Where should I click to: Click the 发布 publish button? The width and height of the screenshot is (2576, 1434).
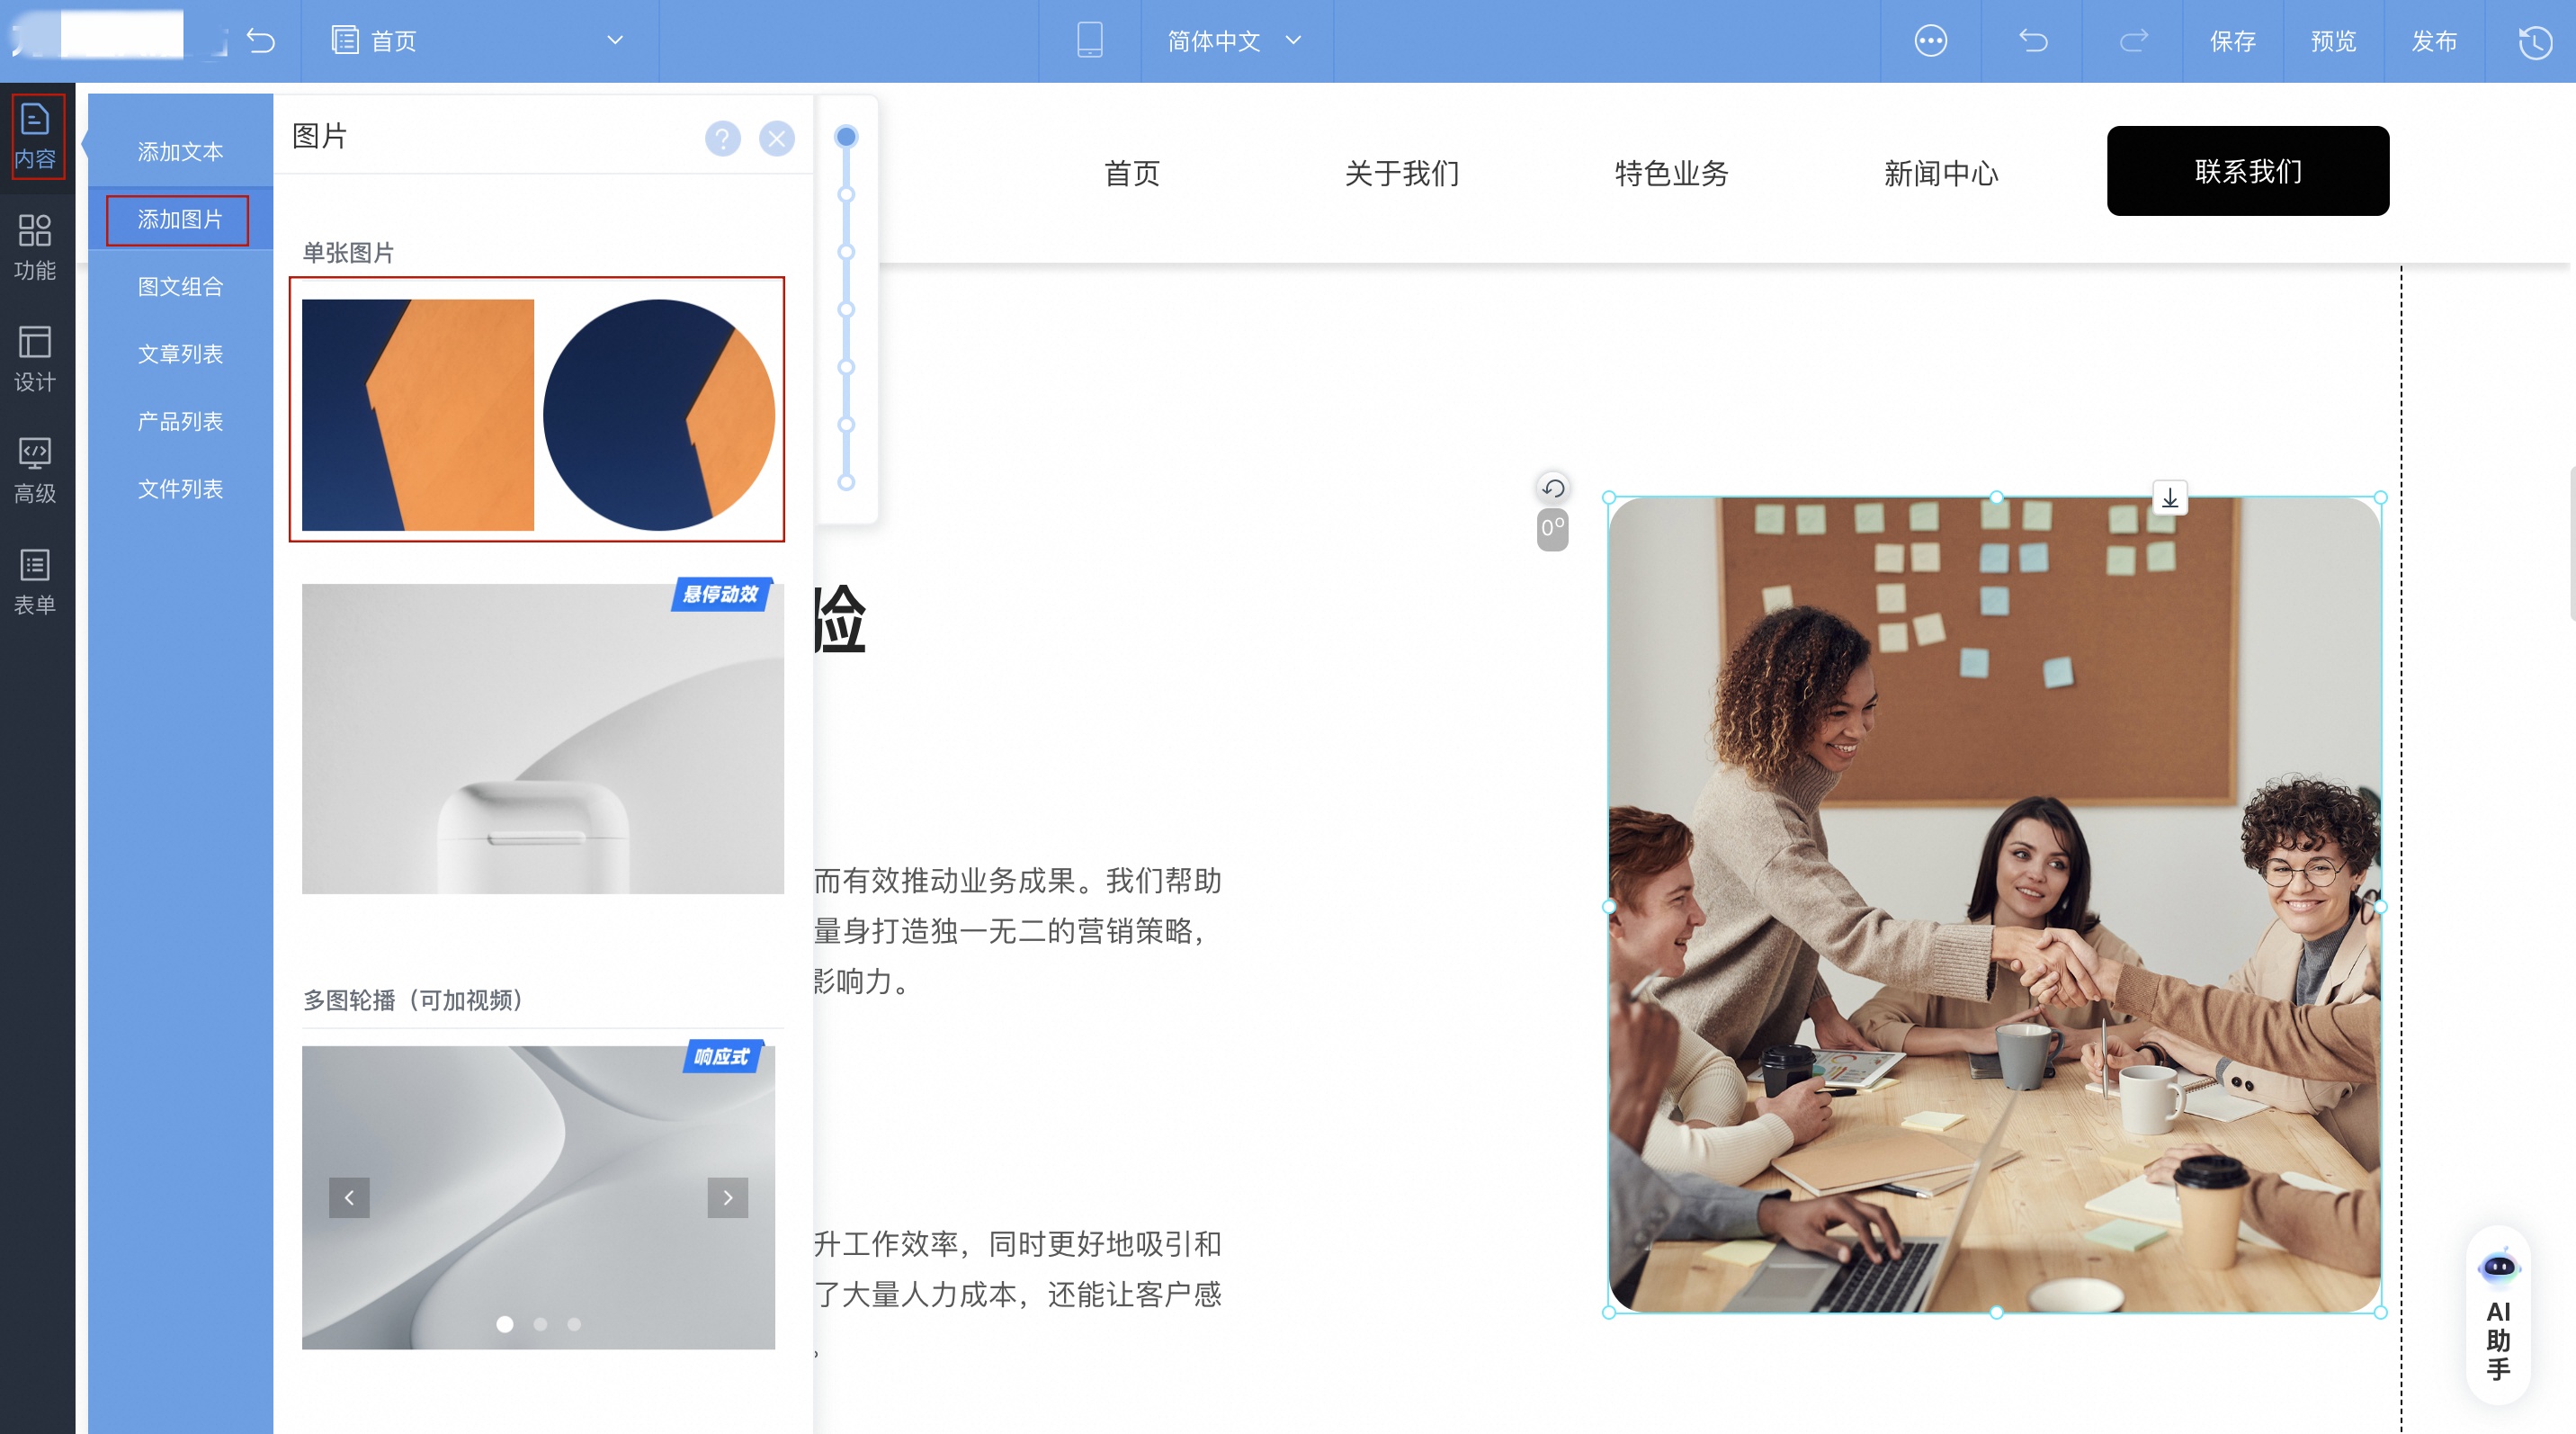pyautogui.click(x=2436, y=41)
